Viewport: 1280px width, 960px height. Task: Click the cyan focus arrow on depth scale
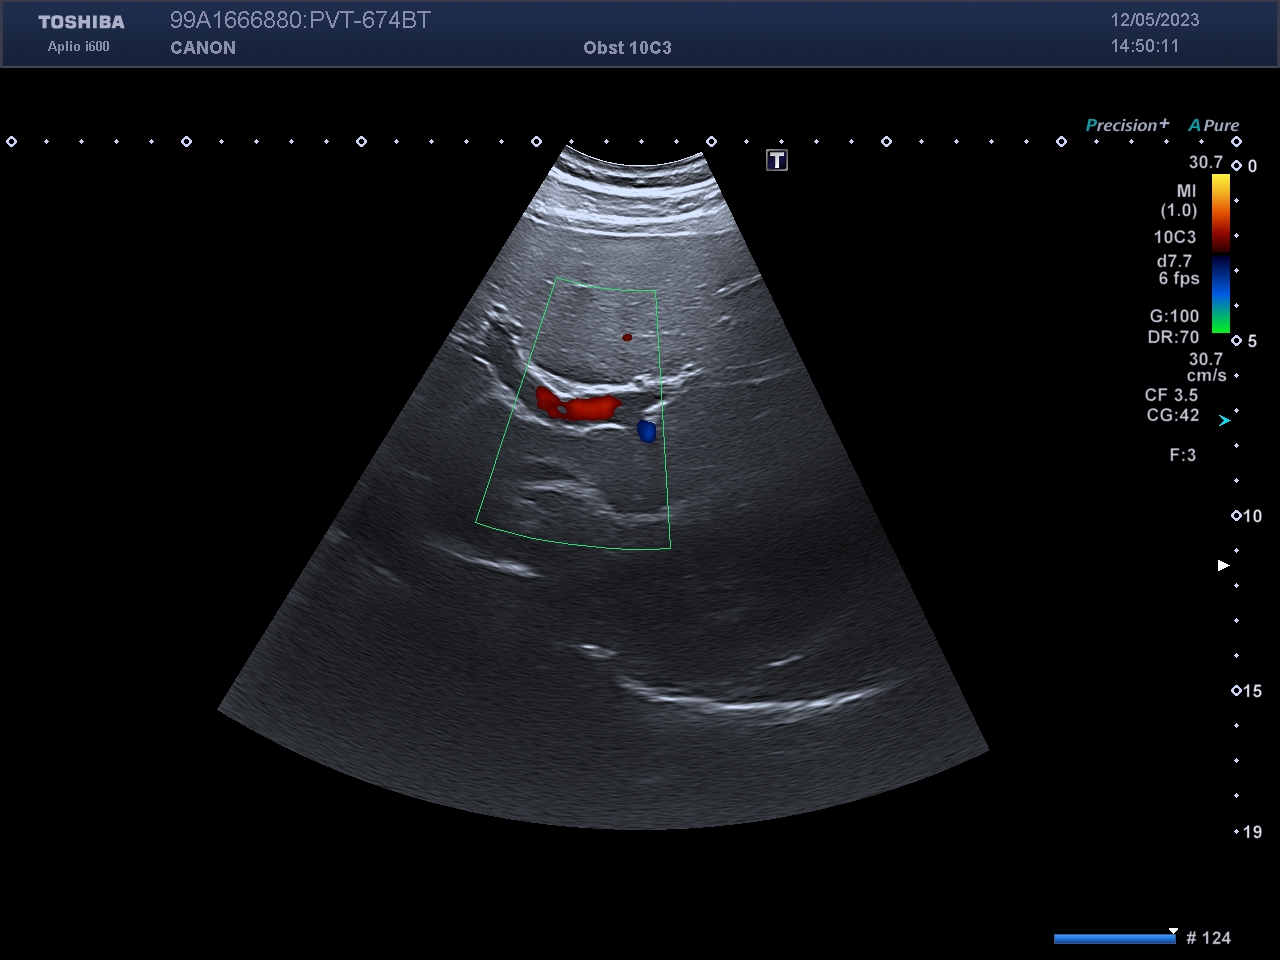pos(1224,421)
